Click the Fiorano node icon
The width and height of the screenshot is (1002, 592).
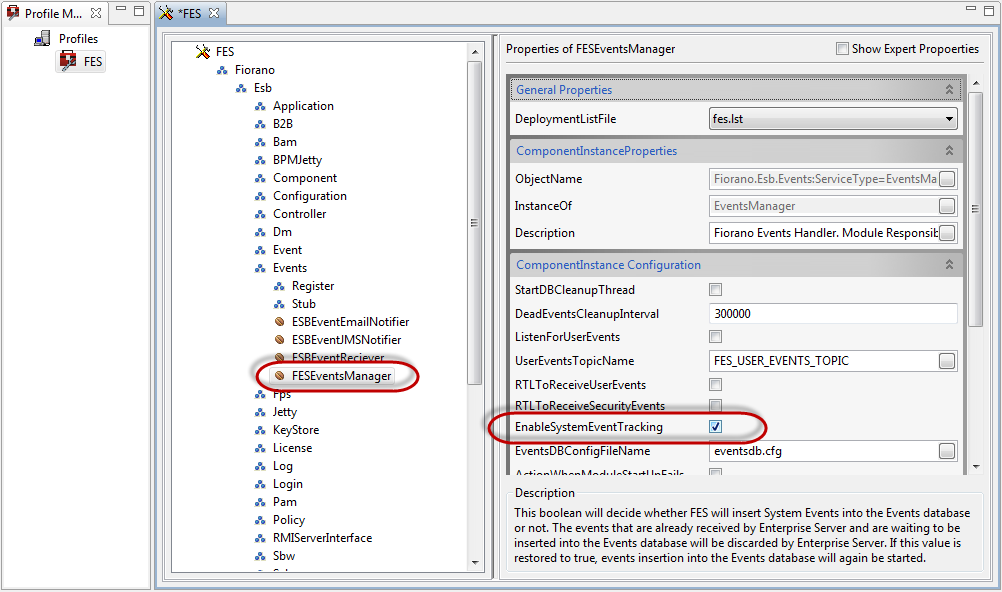coord(222,70)
